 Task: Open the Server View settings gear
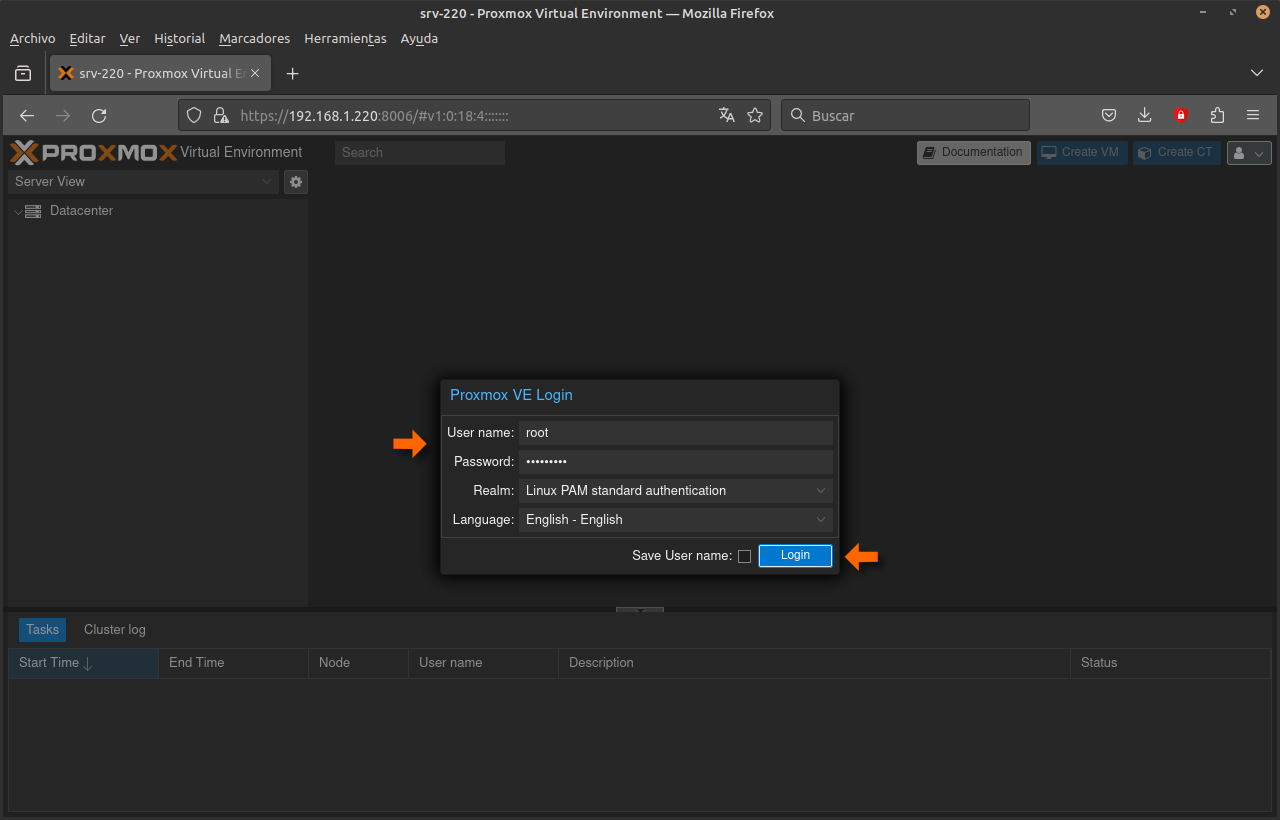point(295,182)
